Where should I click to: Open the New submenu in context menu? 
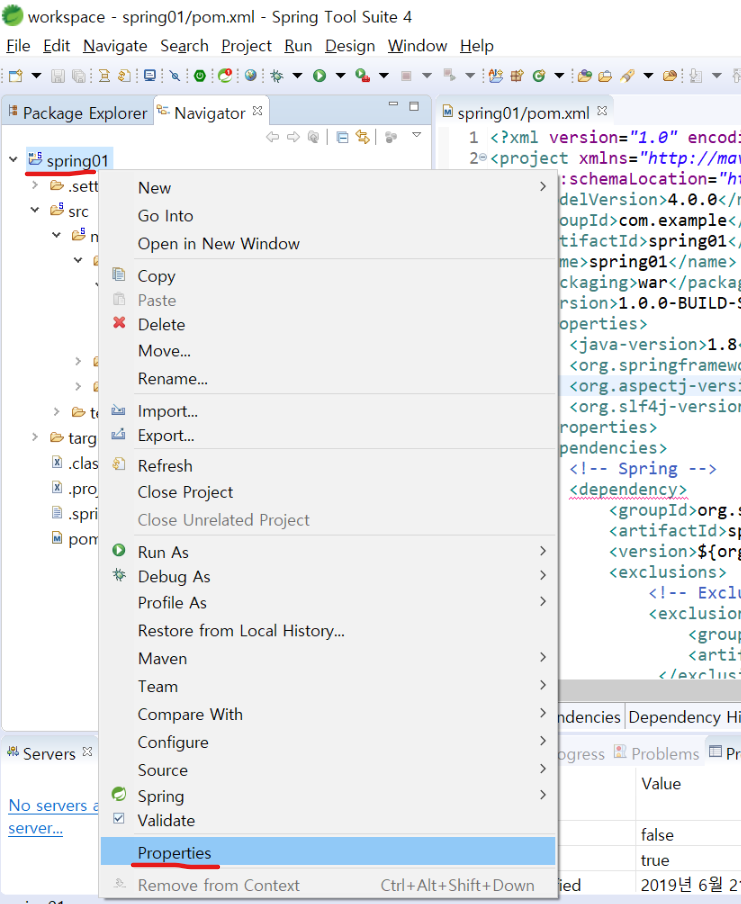tap(328, 187)
